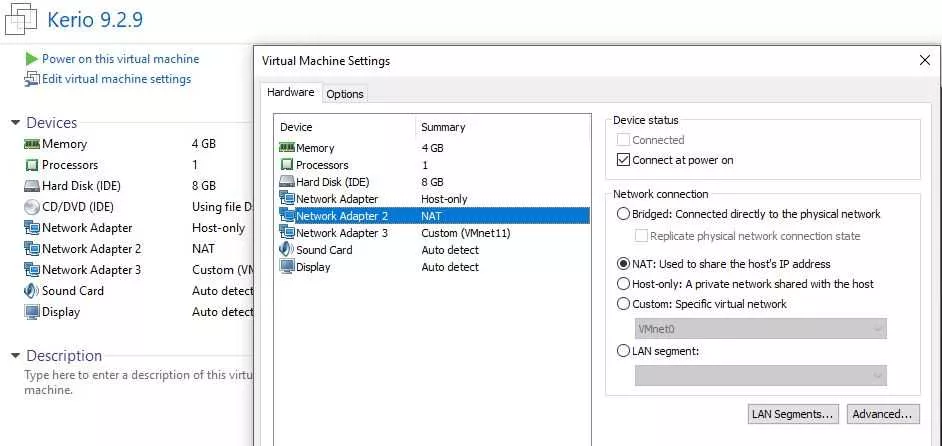Click Custom (VMnet11) summary in settings list
This screenshot has height=446, width=942.
pyautogui.click(x=466, y=233)
